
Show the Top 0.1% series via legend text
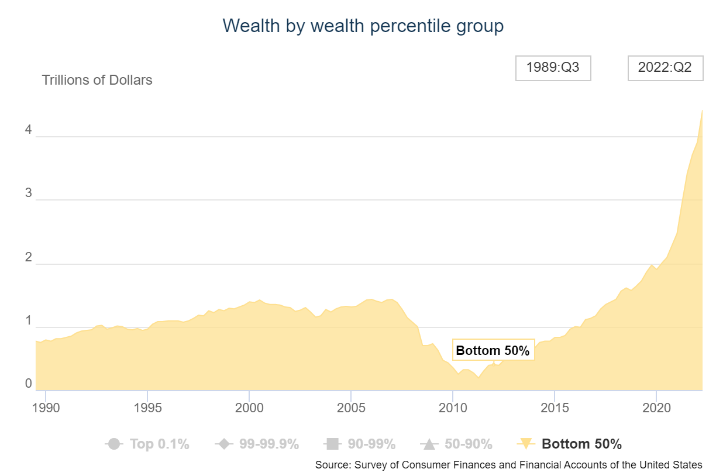click(x=160, y=444)
